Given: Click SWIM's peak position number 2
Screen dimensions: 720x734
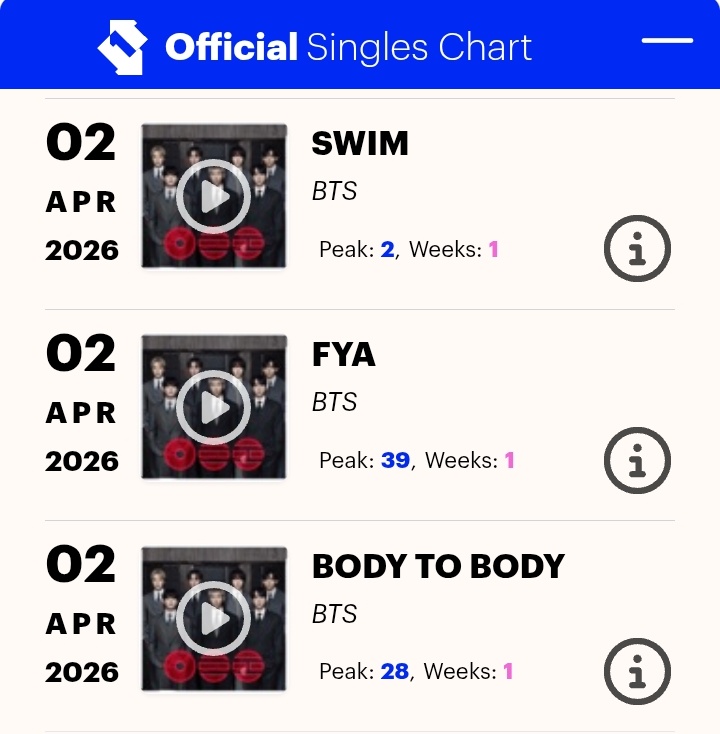Looking at the screenshot, I should click(x=387, y=249).
